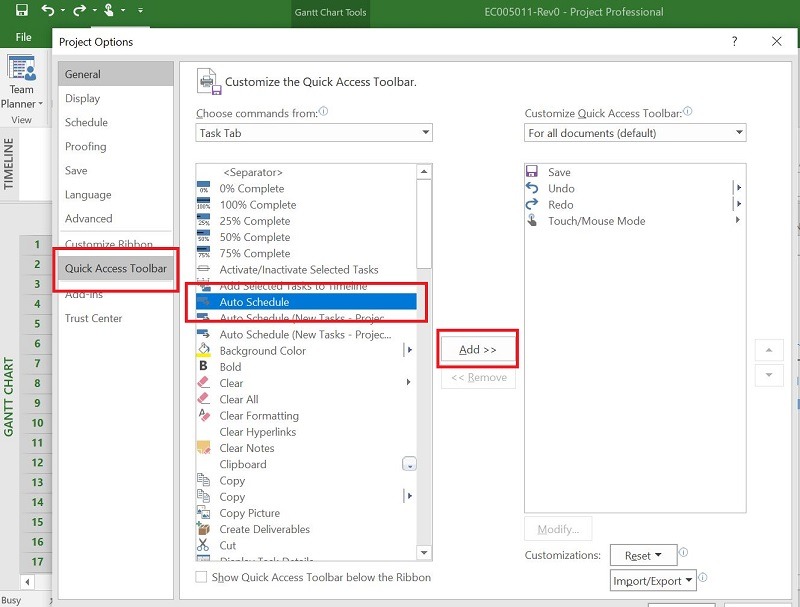800x607 pixels.
Task: Close the Project Options dialog
Action: click(x=777, y=41)
